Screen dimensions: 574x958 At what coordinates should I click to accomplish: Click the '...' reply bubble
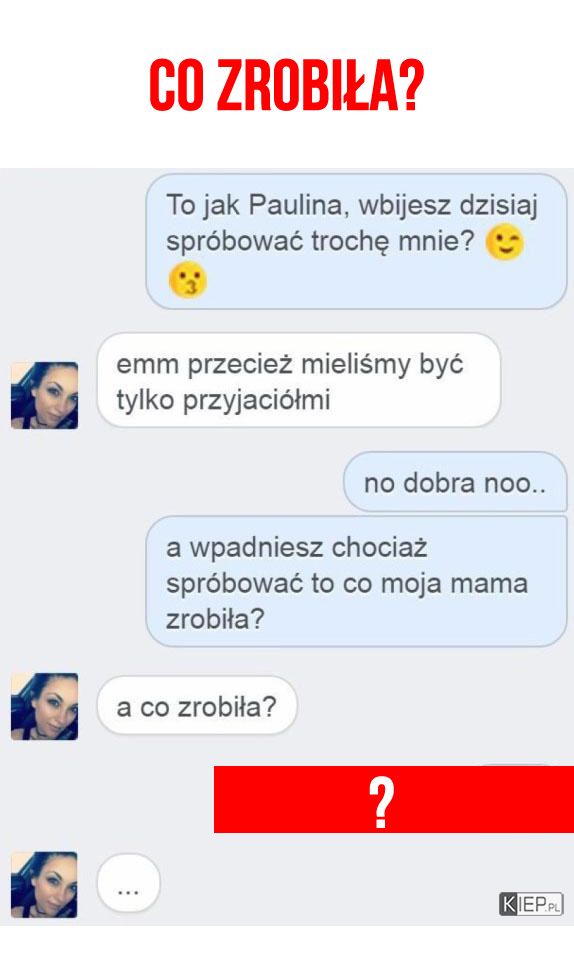coord(128,883)
